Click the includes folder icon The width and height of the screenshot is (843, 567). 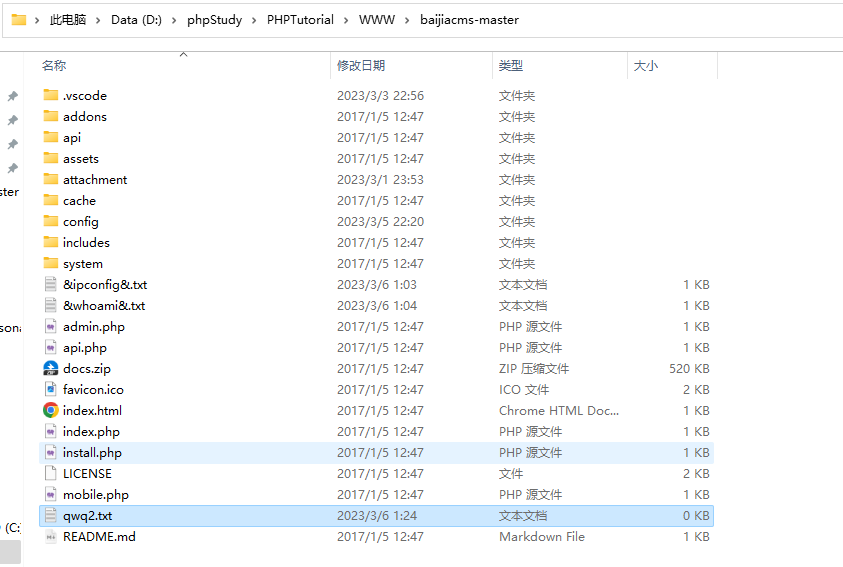coord(51,242)
